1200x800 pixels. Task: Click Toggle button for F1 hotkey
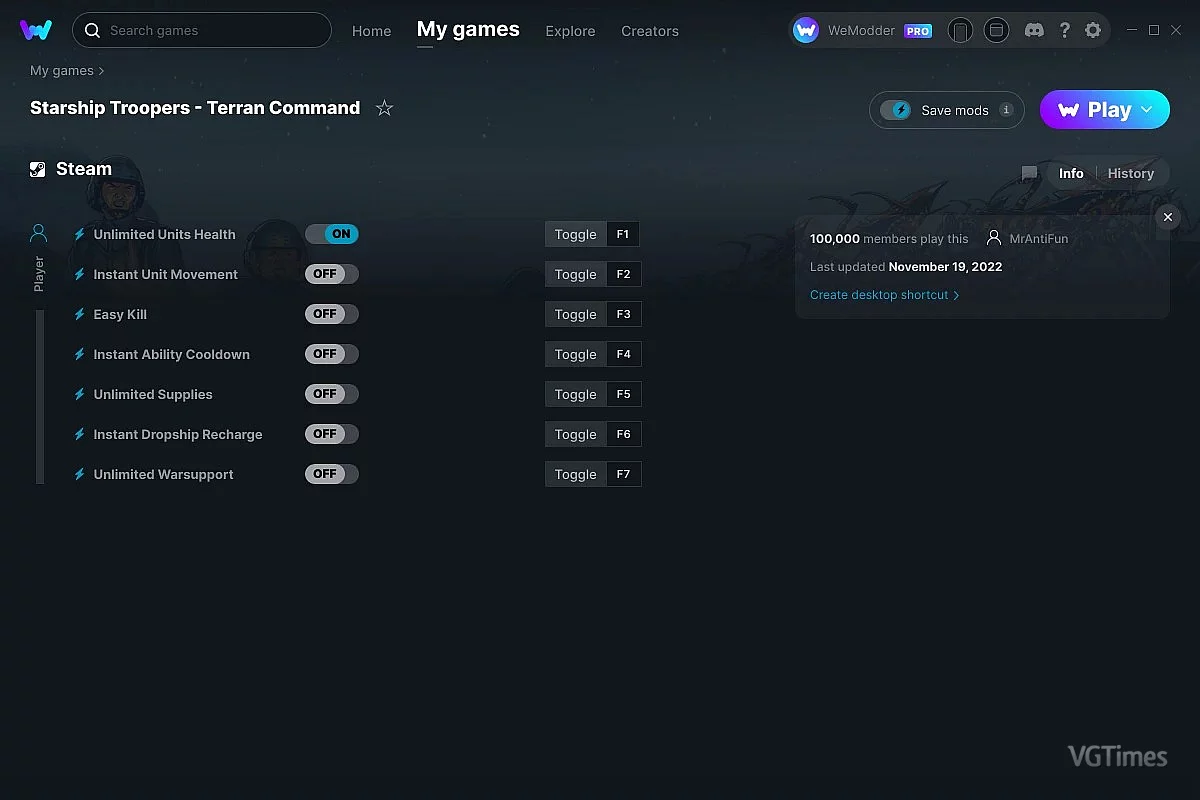point(575,234)
